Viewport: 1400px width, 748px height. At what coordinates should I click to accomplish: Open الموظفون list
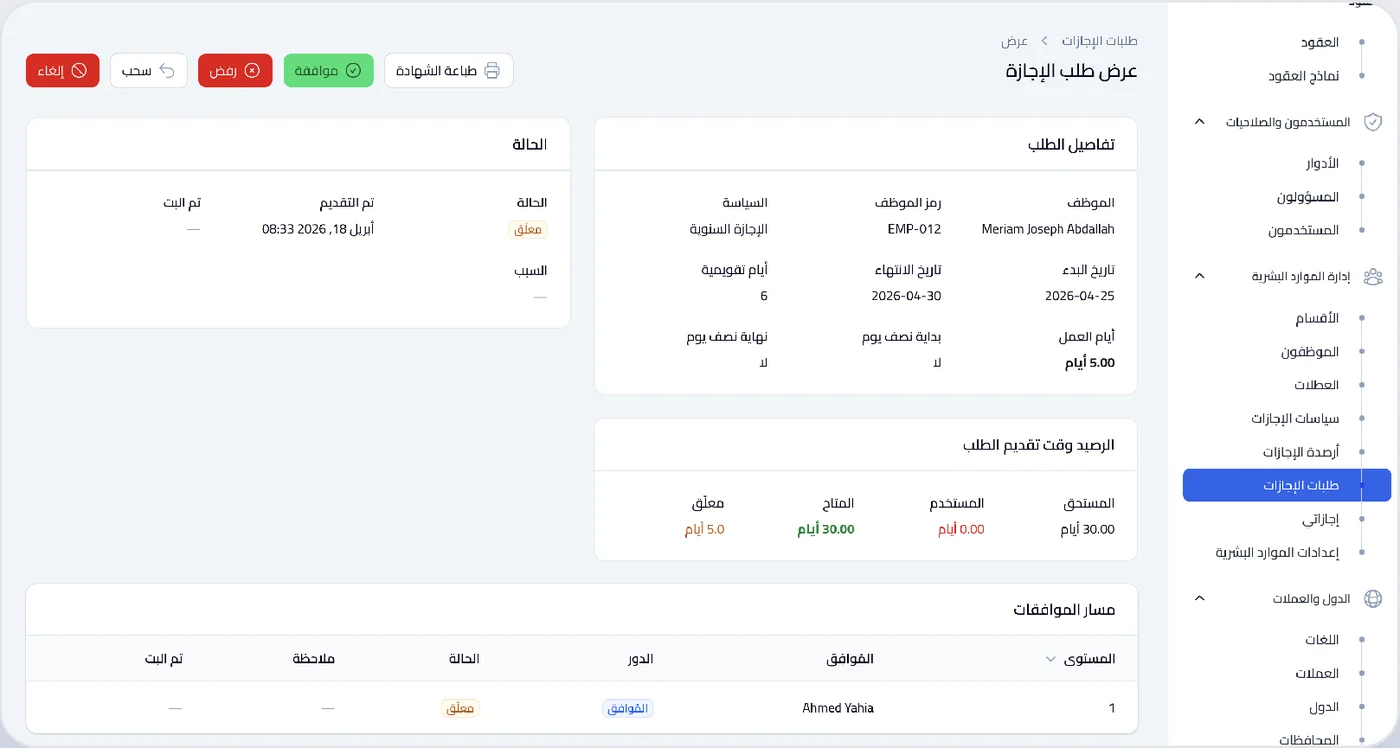[1311, 351]
